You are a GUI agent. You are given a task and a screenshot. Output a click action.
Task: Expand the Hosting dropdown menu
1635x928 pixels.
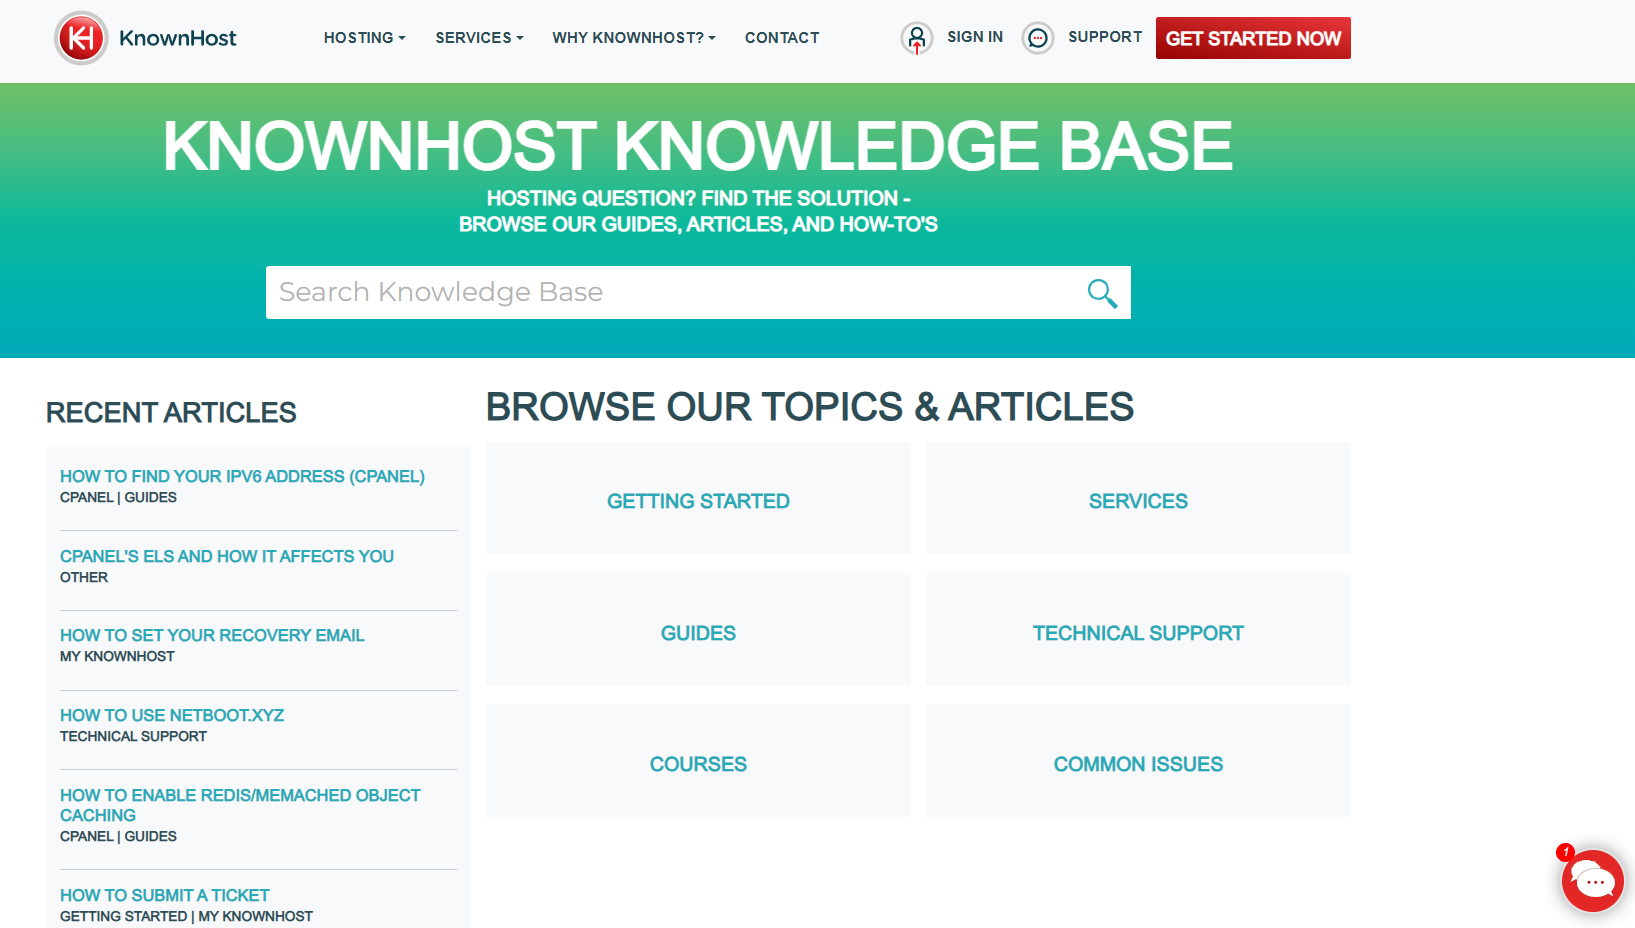tap(364, 38)
